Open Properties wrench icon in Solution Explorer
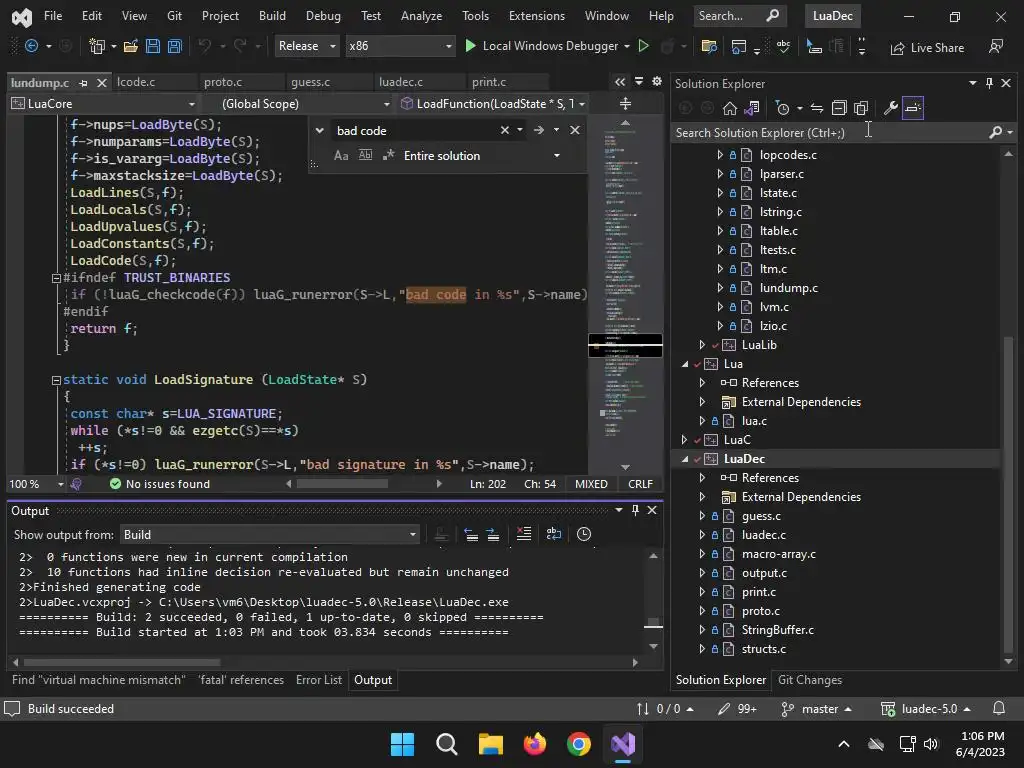The width and height of the screenshot is (1024, 768). point(890,108)
